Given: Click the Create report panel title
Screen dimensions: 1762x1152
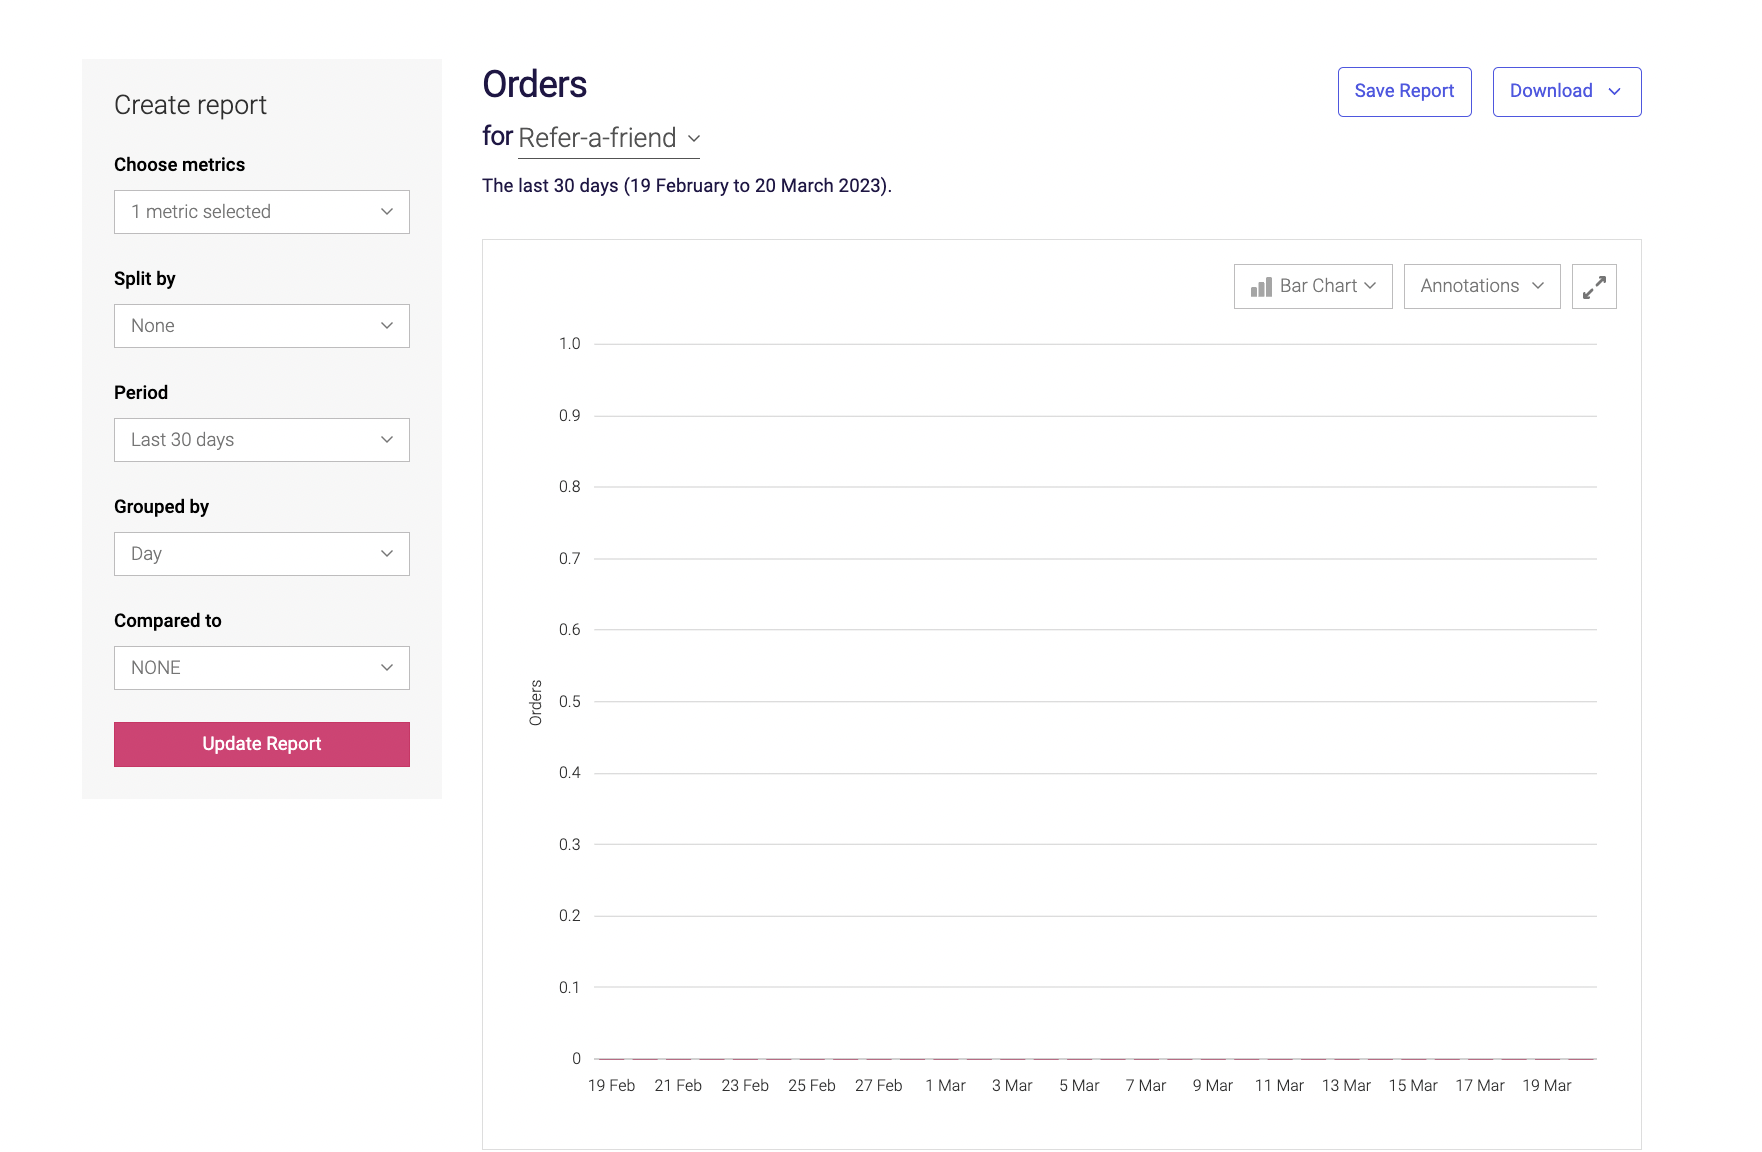Looking at the screenshot, I should [x=190, y=105].
